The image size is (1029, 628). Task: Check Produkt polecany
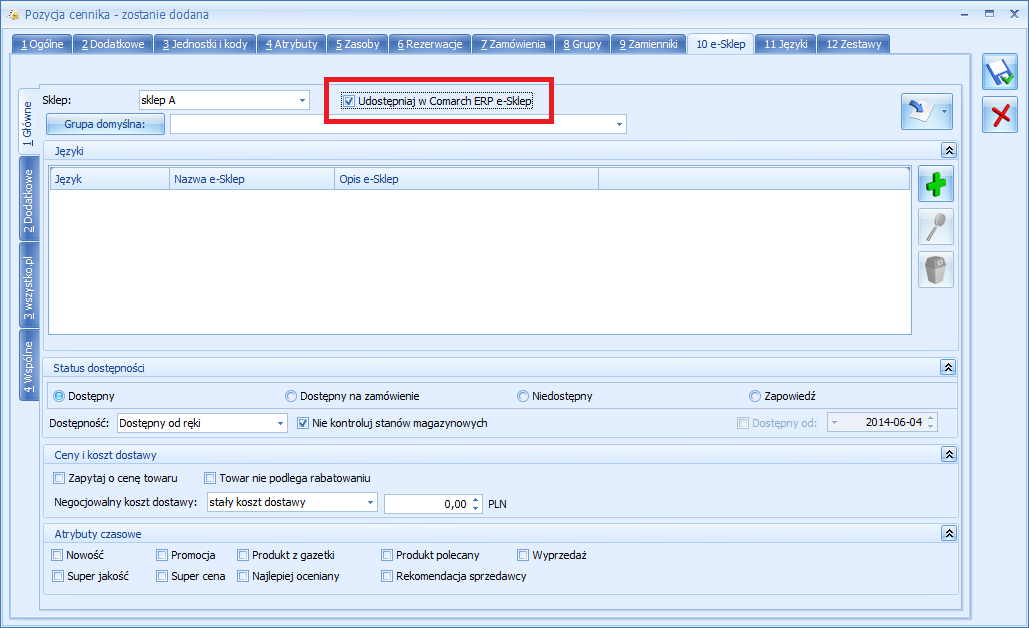(387, 555)
